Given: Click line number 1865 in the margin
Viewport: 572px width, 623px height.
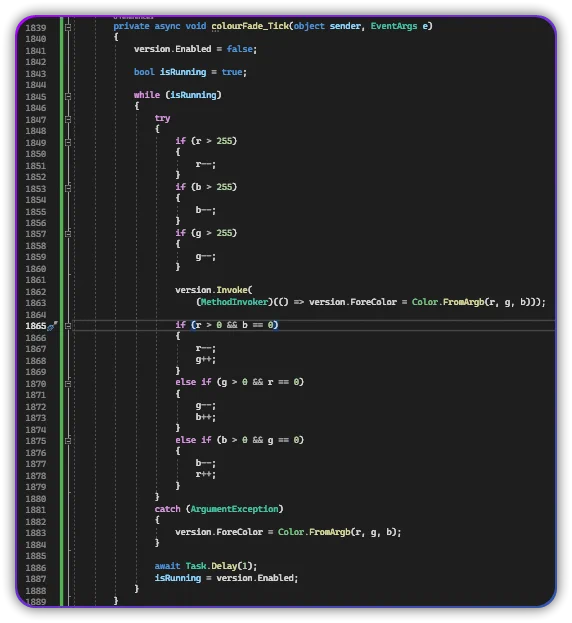Looking at the screenshot, I should [36, 326].
